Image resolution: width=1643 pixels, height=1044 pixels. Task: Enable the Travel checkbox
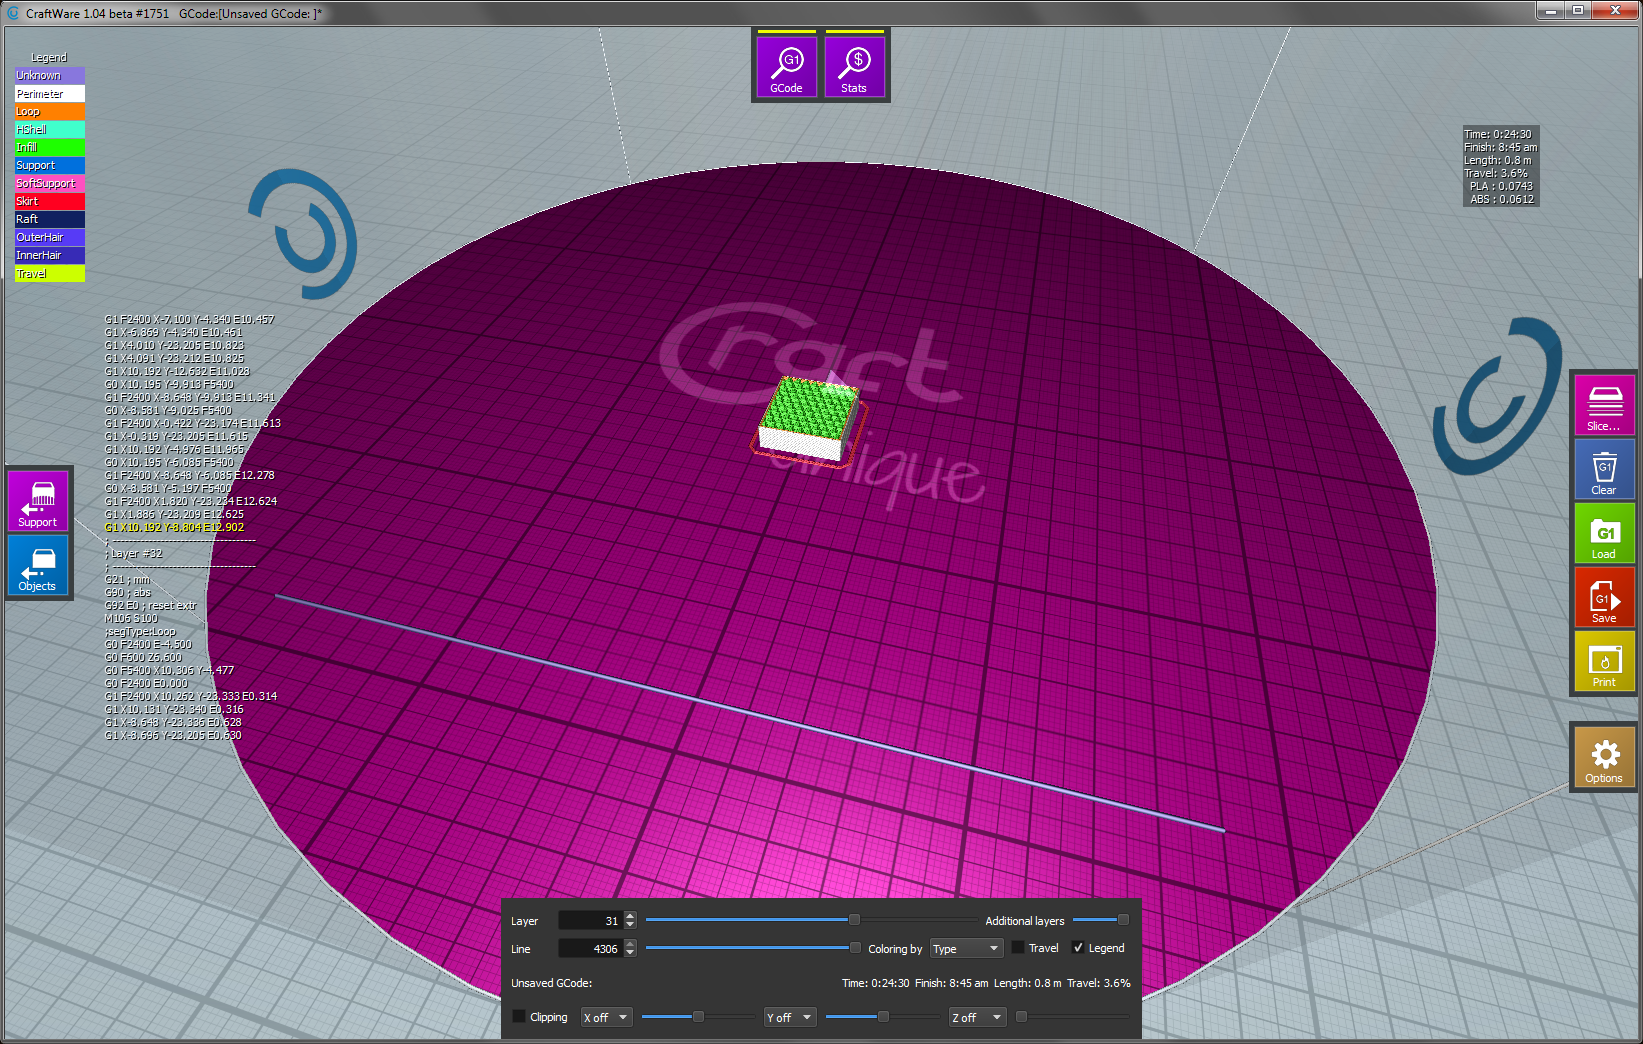click(1018, 948)
